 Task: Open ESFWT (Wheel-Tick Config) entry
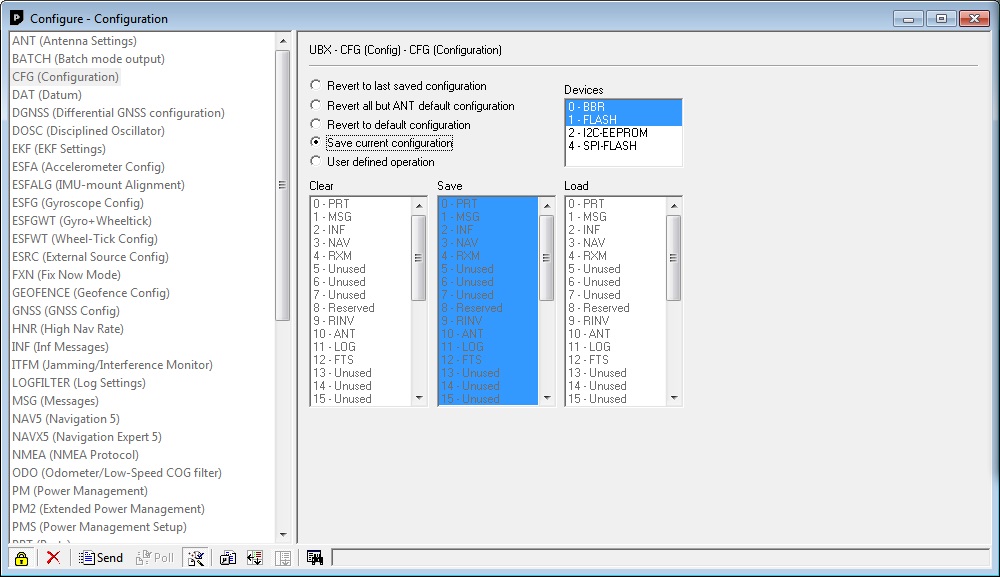tap(85, 239)
